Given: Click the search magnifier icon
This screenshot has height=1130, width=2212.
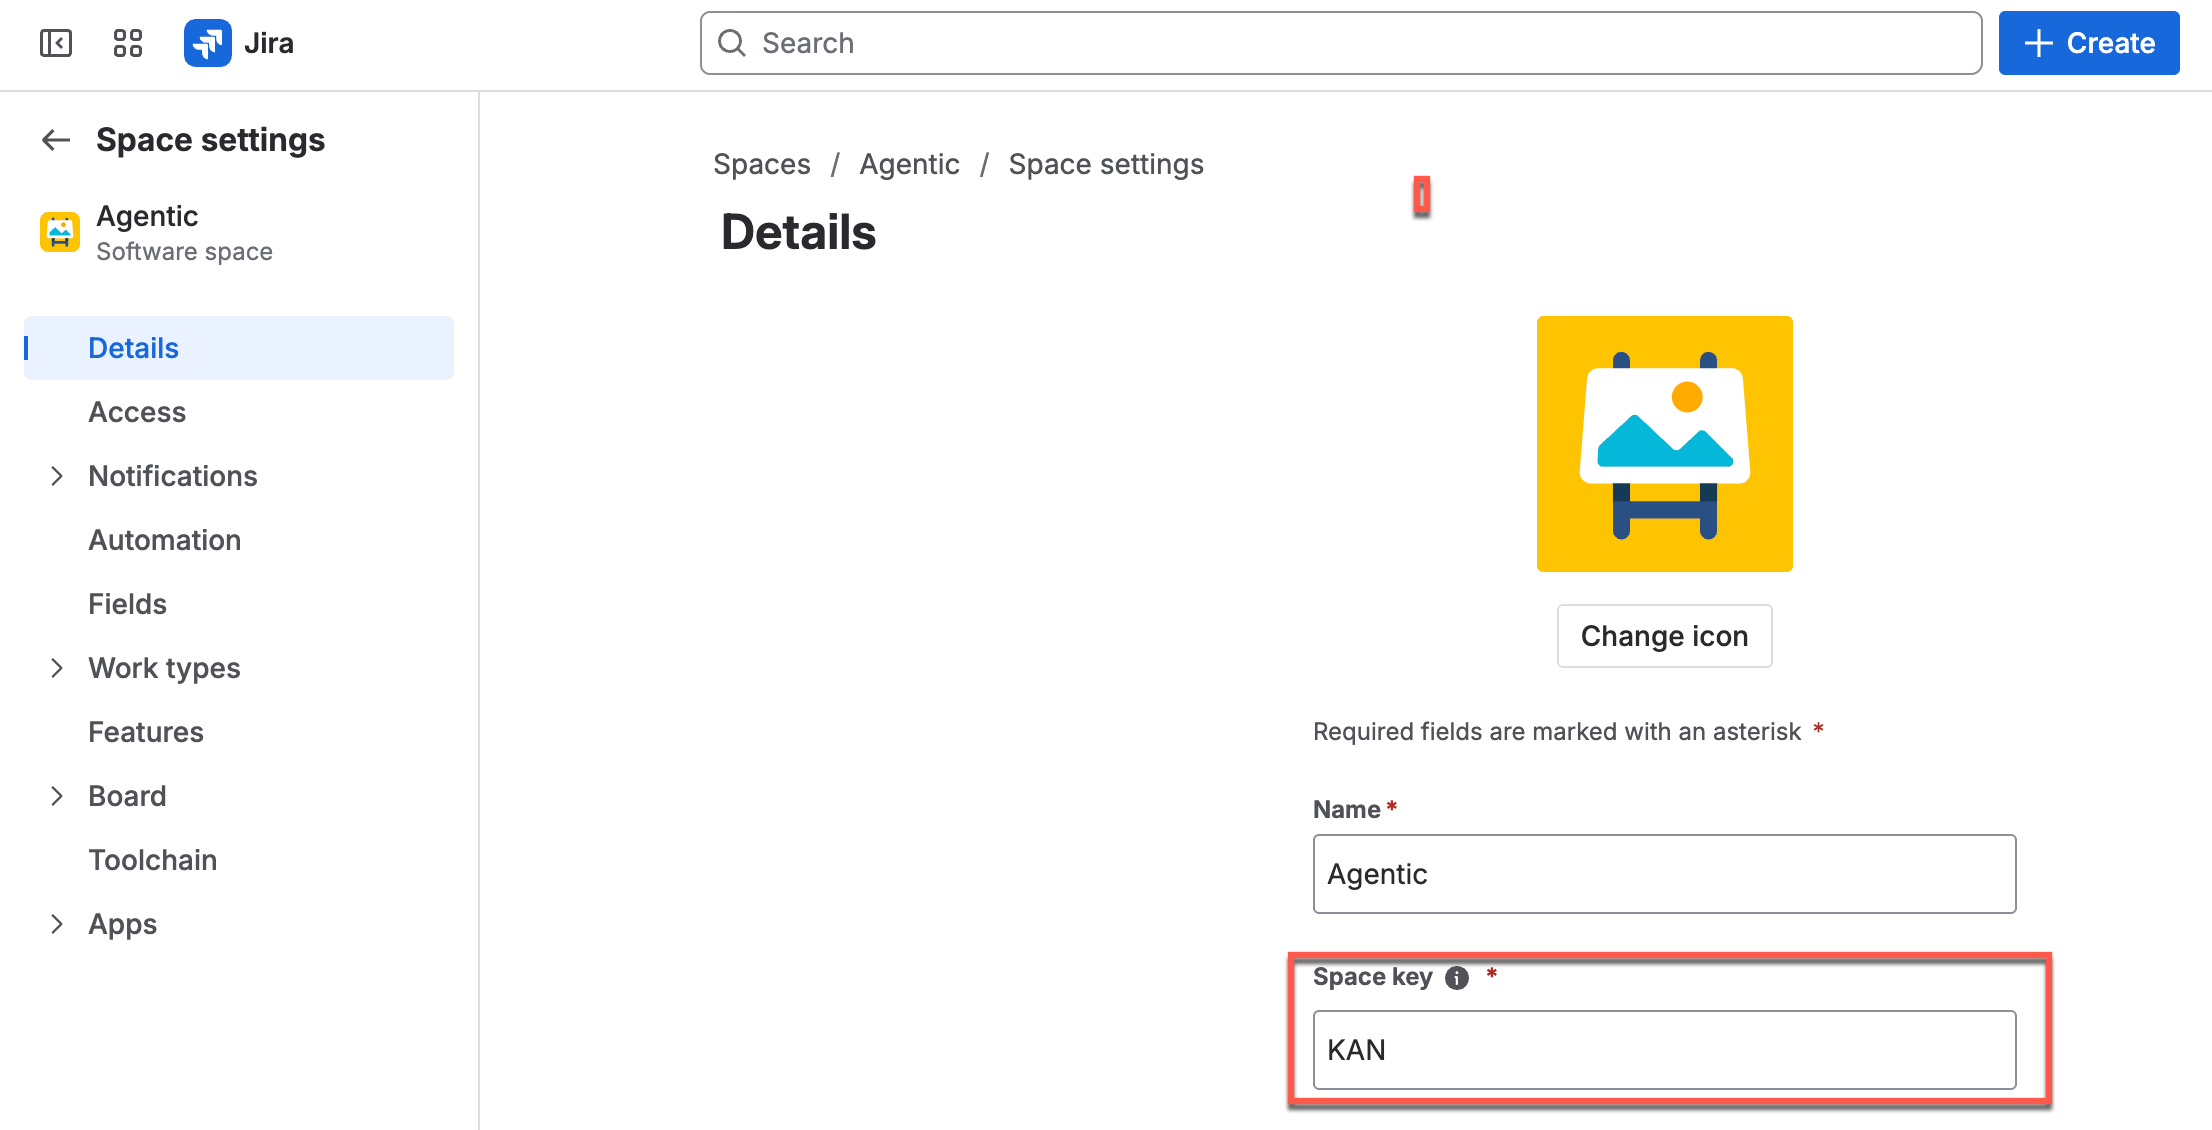Looking at the screenshot, I should click(732, 43).
